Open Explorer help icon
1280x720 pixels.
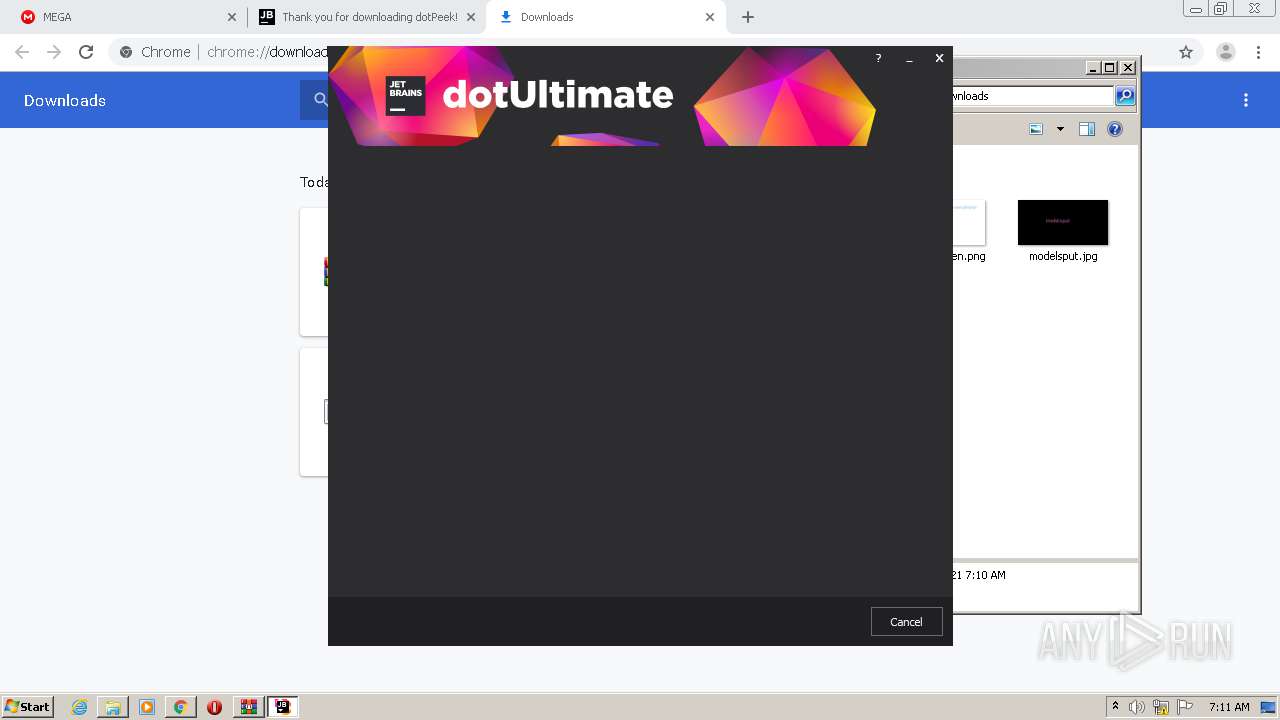pos(1115,129)
